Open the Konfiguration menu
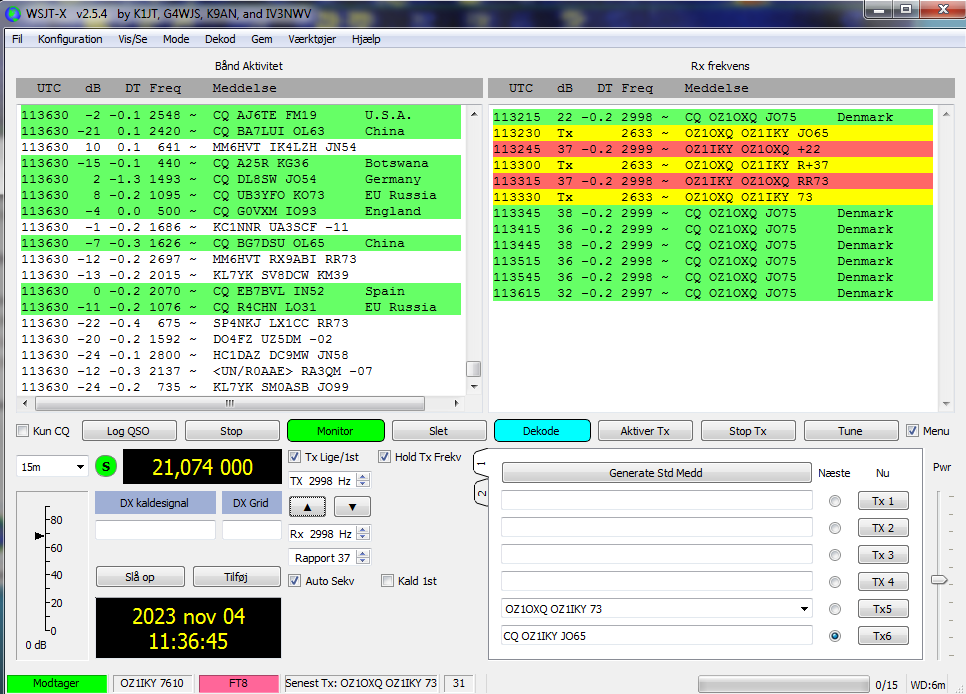Viewport: 966px width, 694px height. tap(70, 39)
